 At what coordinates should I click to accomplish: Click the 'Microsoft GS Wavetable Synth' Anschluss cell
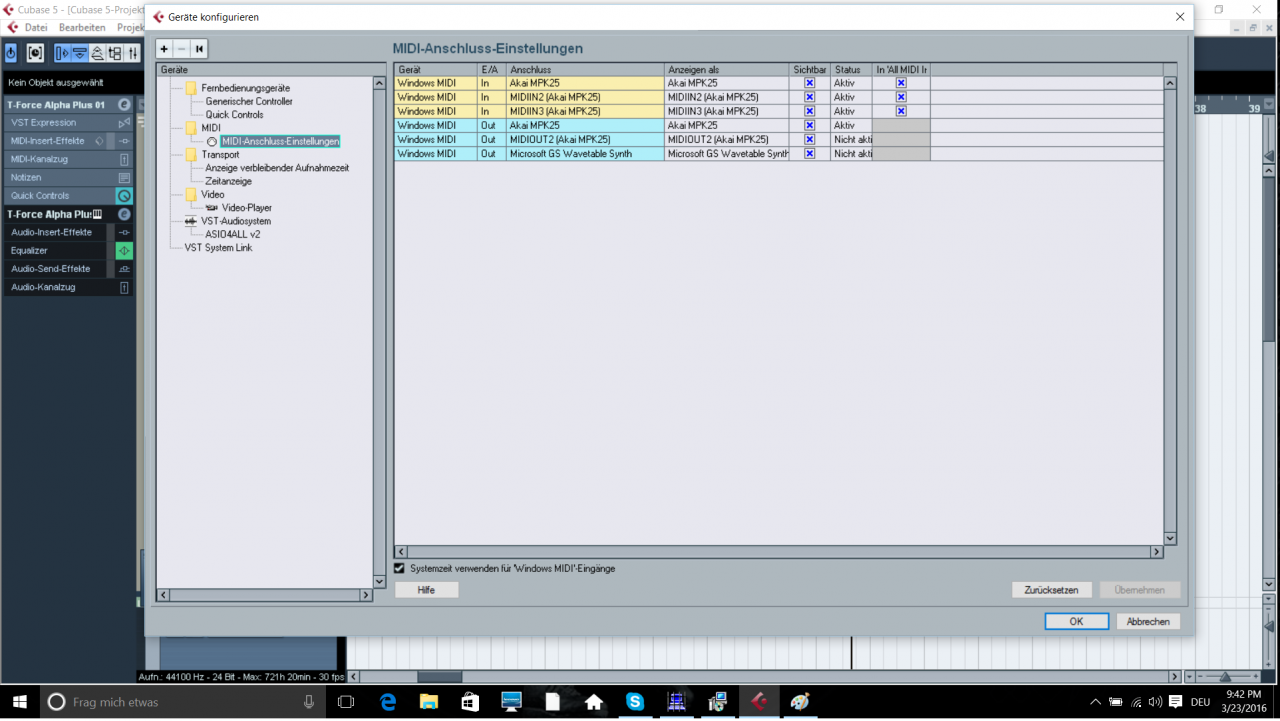click(585, 153)
